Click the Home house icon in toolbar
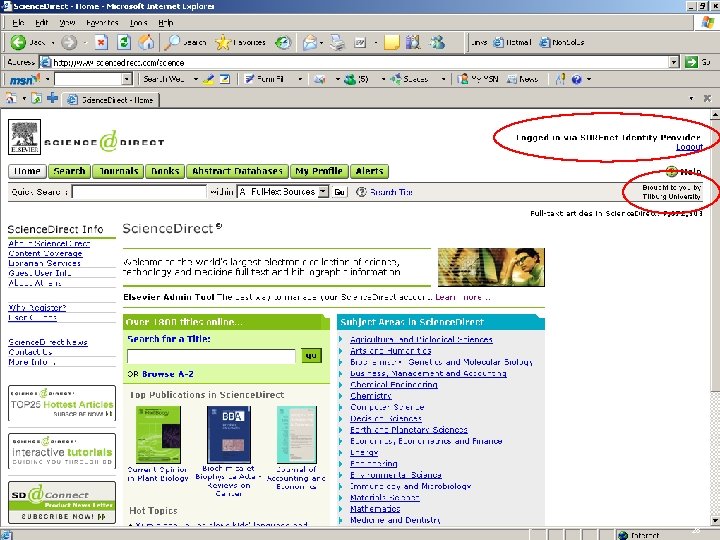The height and width of the screenshot is (540, 720). (x=146, y=42)
